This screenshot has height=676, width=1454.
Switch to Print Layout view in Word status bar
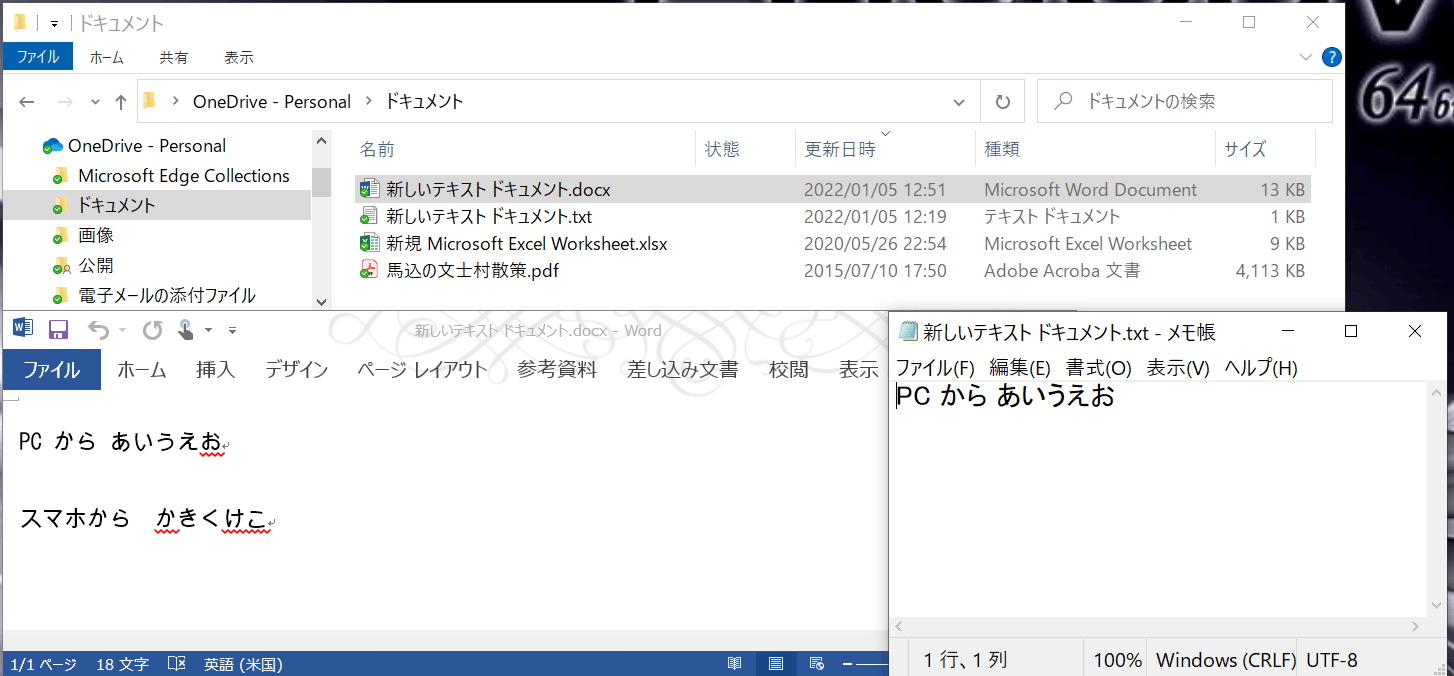(x=776, y=663)
